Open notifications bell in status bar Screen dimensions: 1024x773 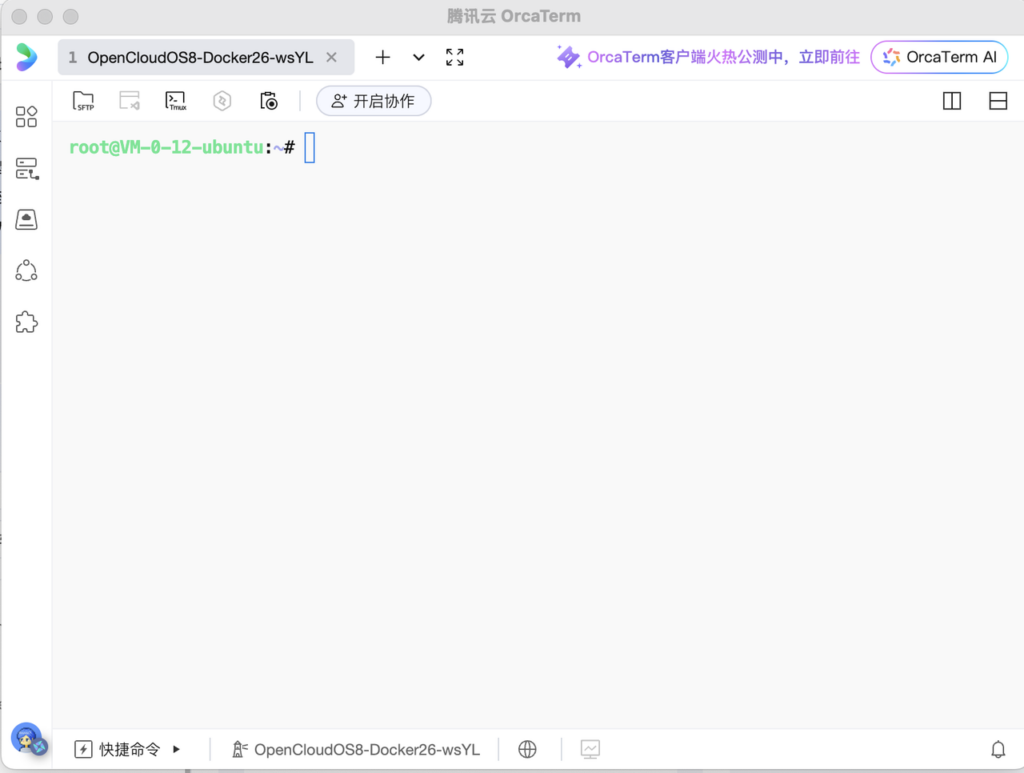(x=997, y=749)
